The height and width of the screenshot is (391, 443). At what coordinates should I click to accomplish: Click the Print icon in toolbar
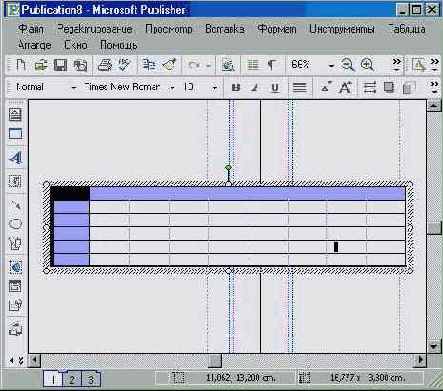pos(105,65)
